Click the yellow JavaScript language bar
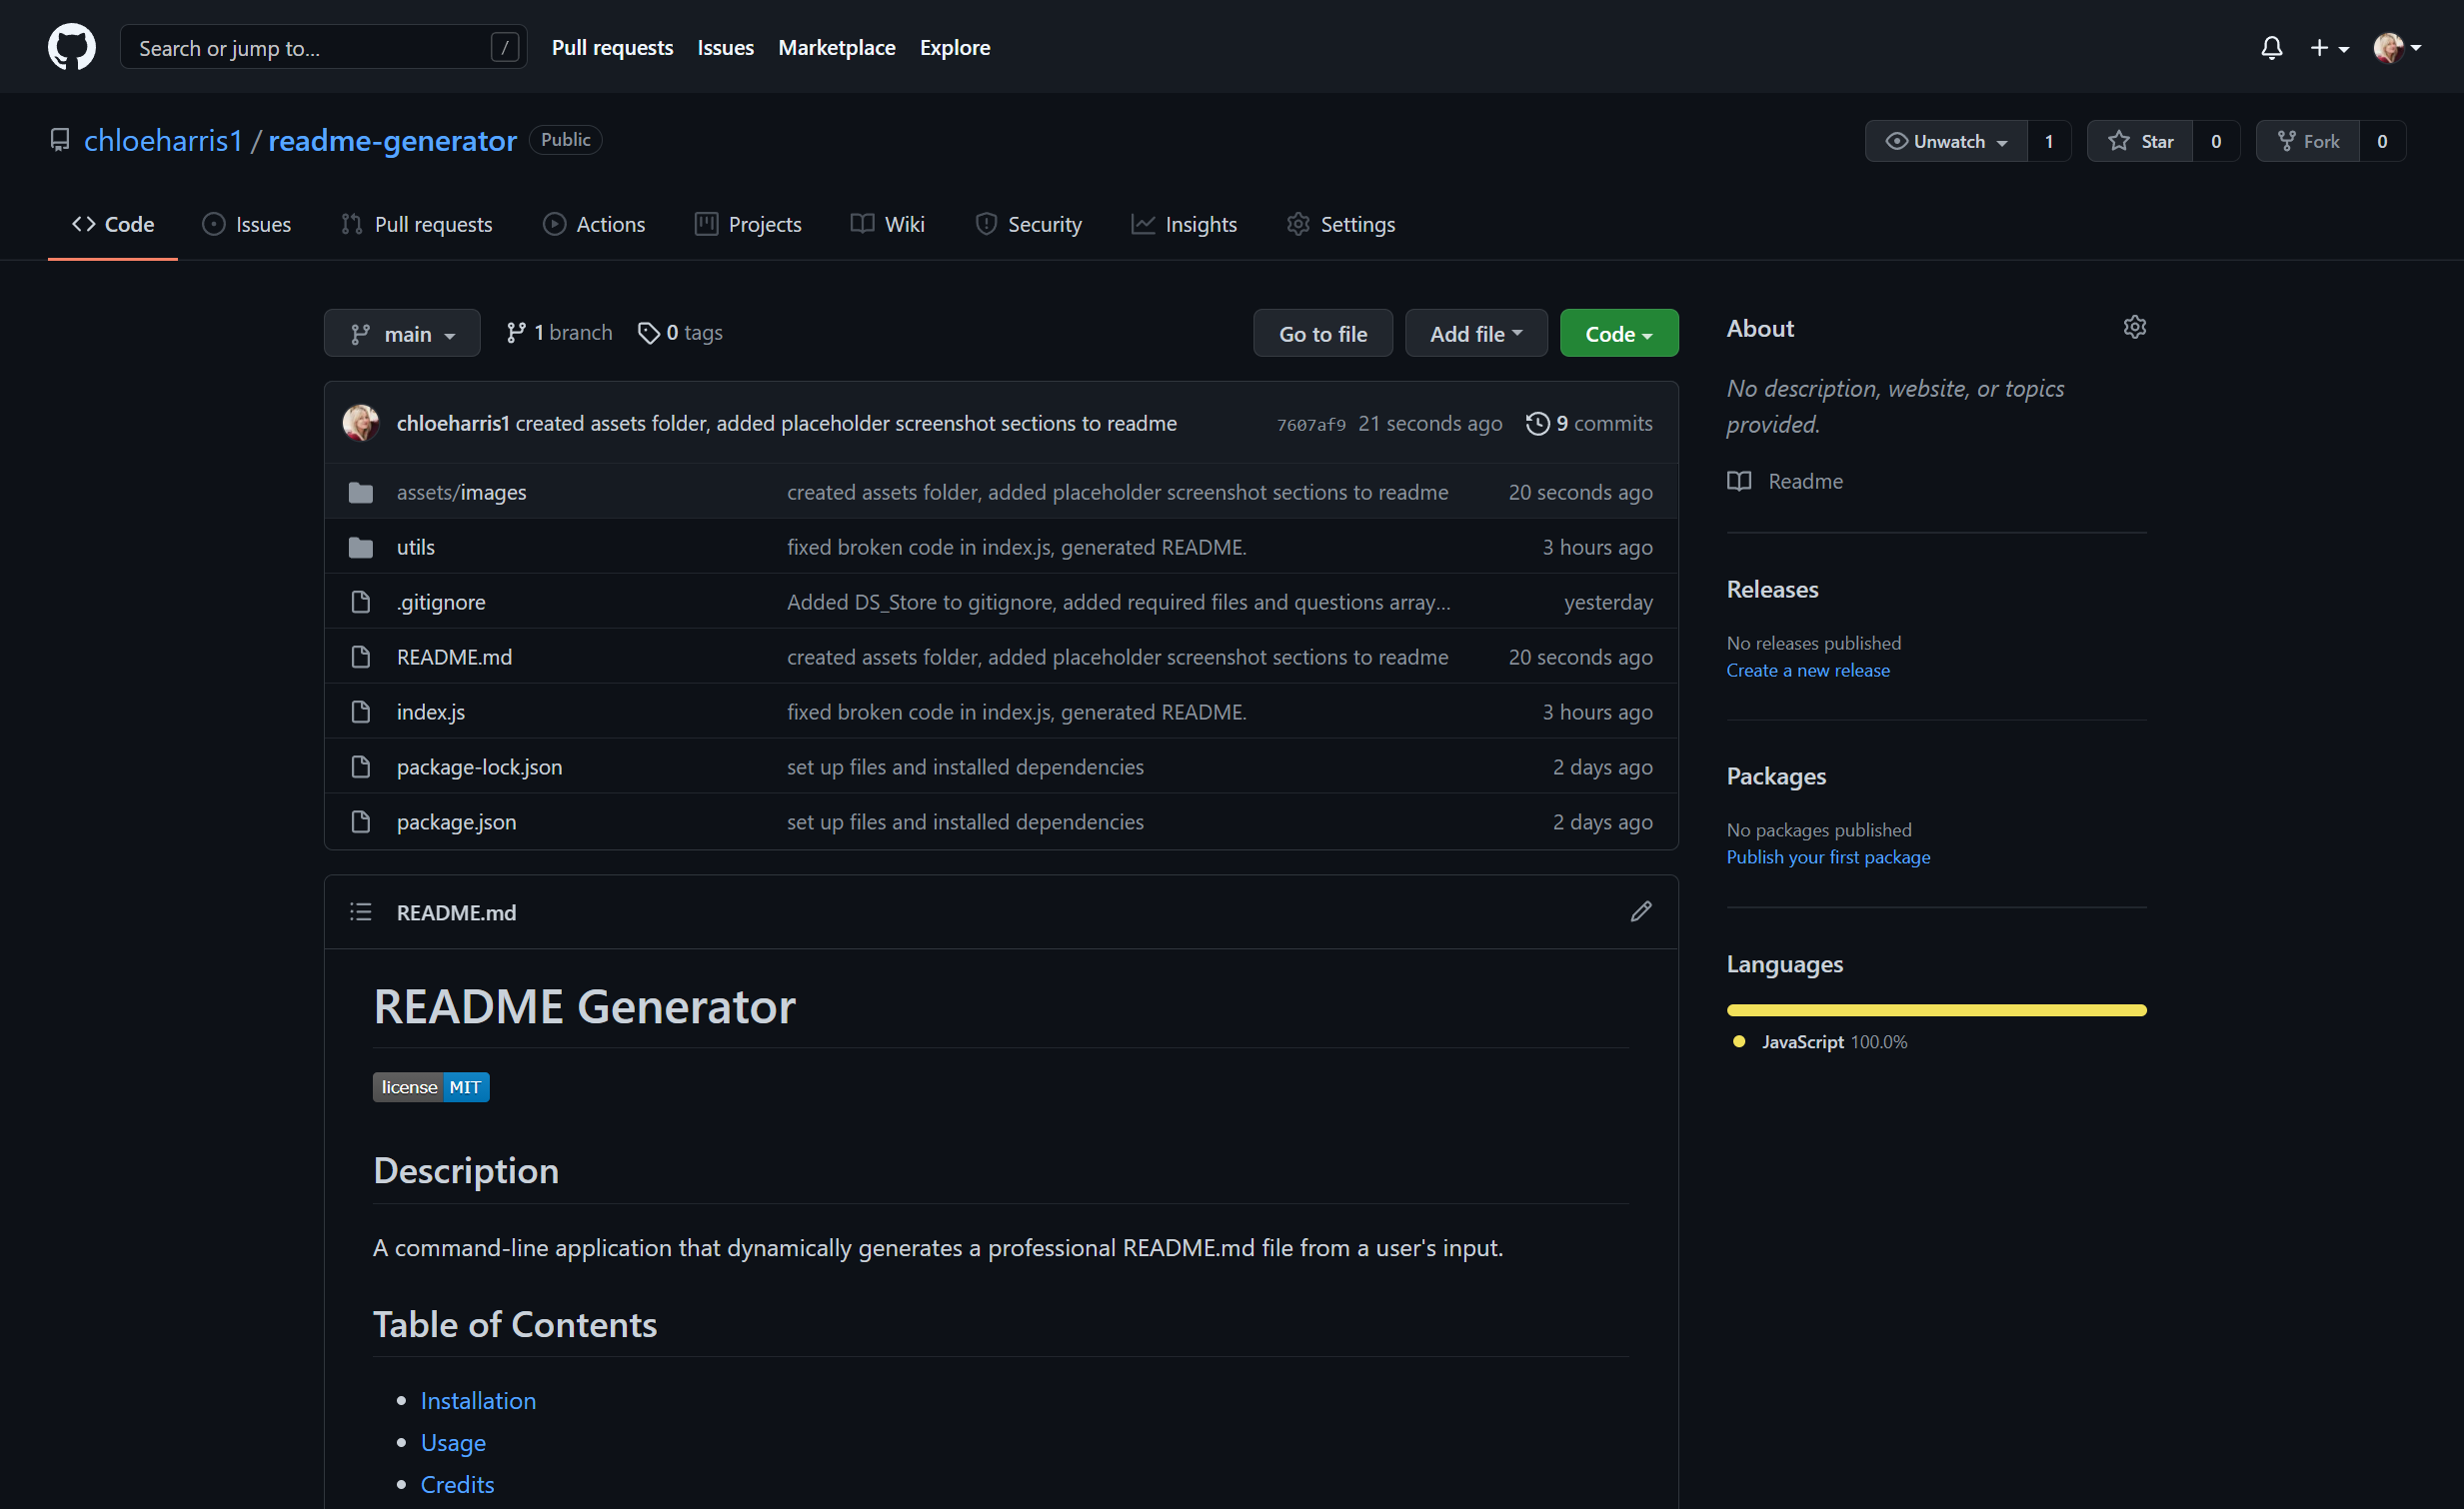 1935,1009
